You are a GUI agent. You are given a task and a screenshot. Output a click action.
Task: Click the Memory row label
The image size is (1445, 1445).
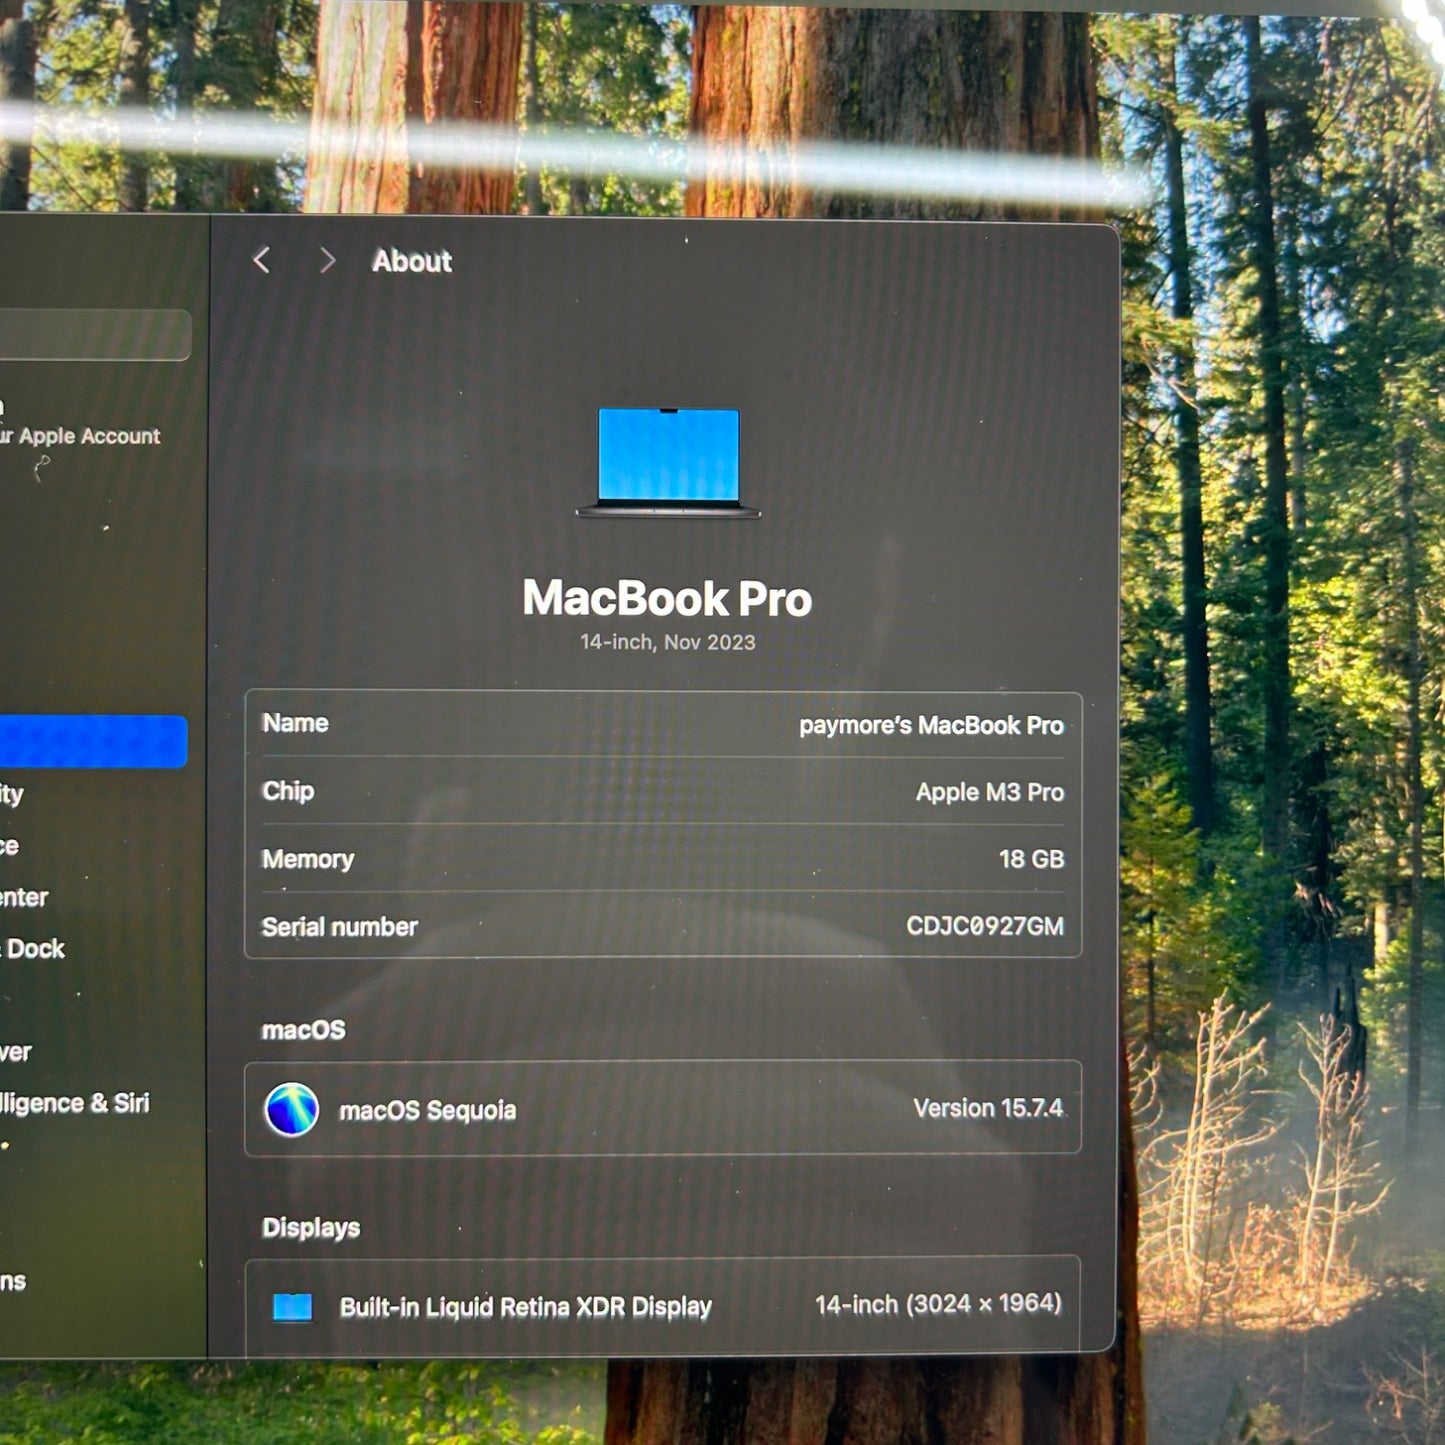(x=308, y=859)
